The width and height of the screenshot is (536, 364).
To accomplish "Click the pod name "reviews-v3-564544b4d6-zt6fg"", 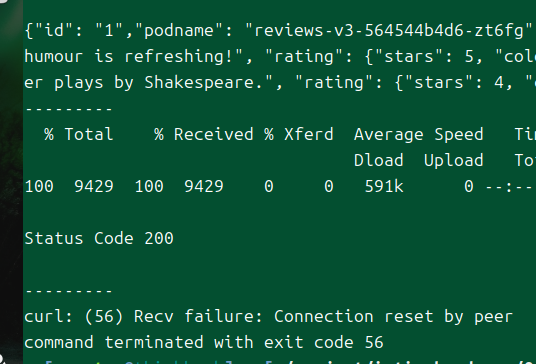I will (389, 31).
